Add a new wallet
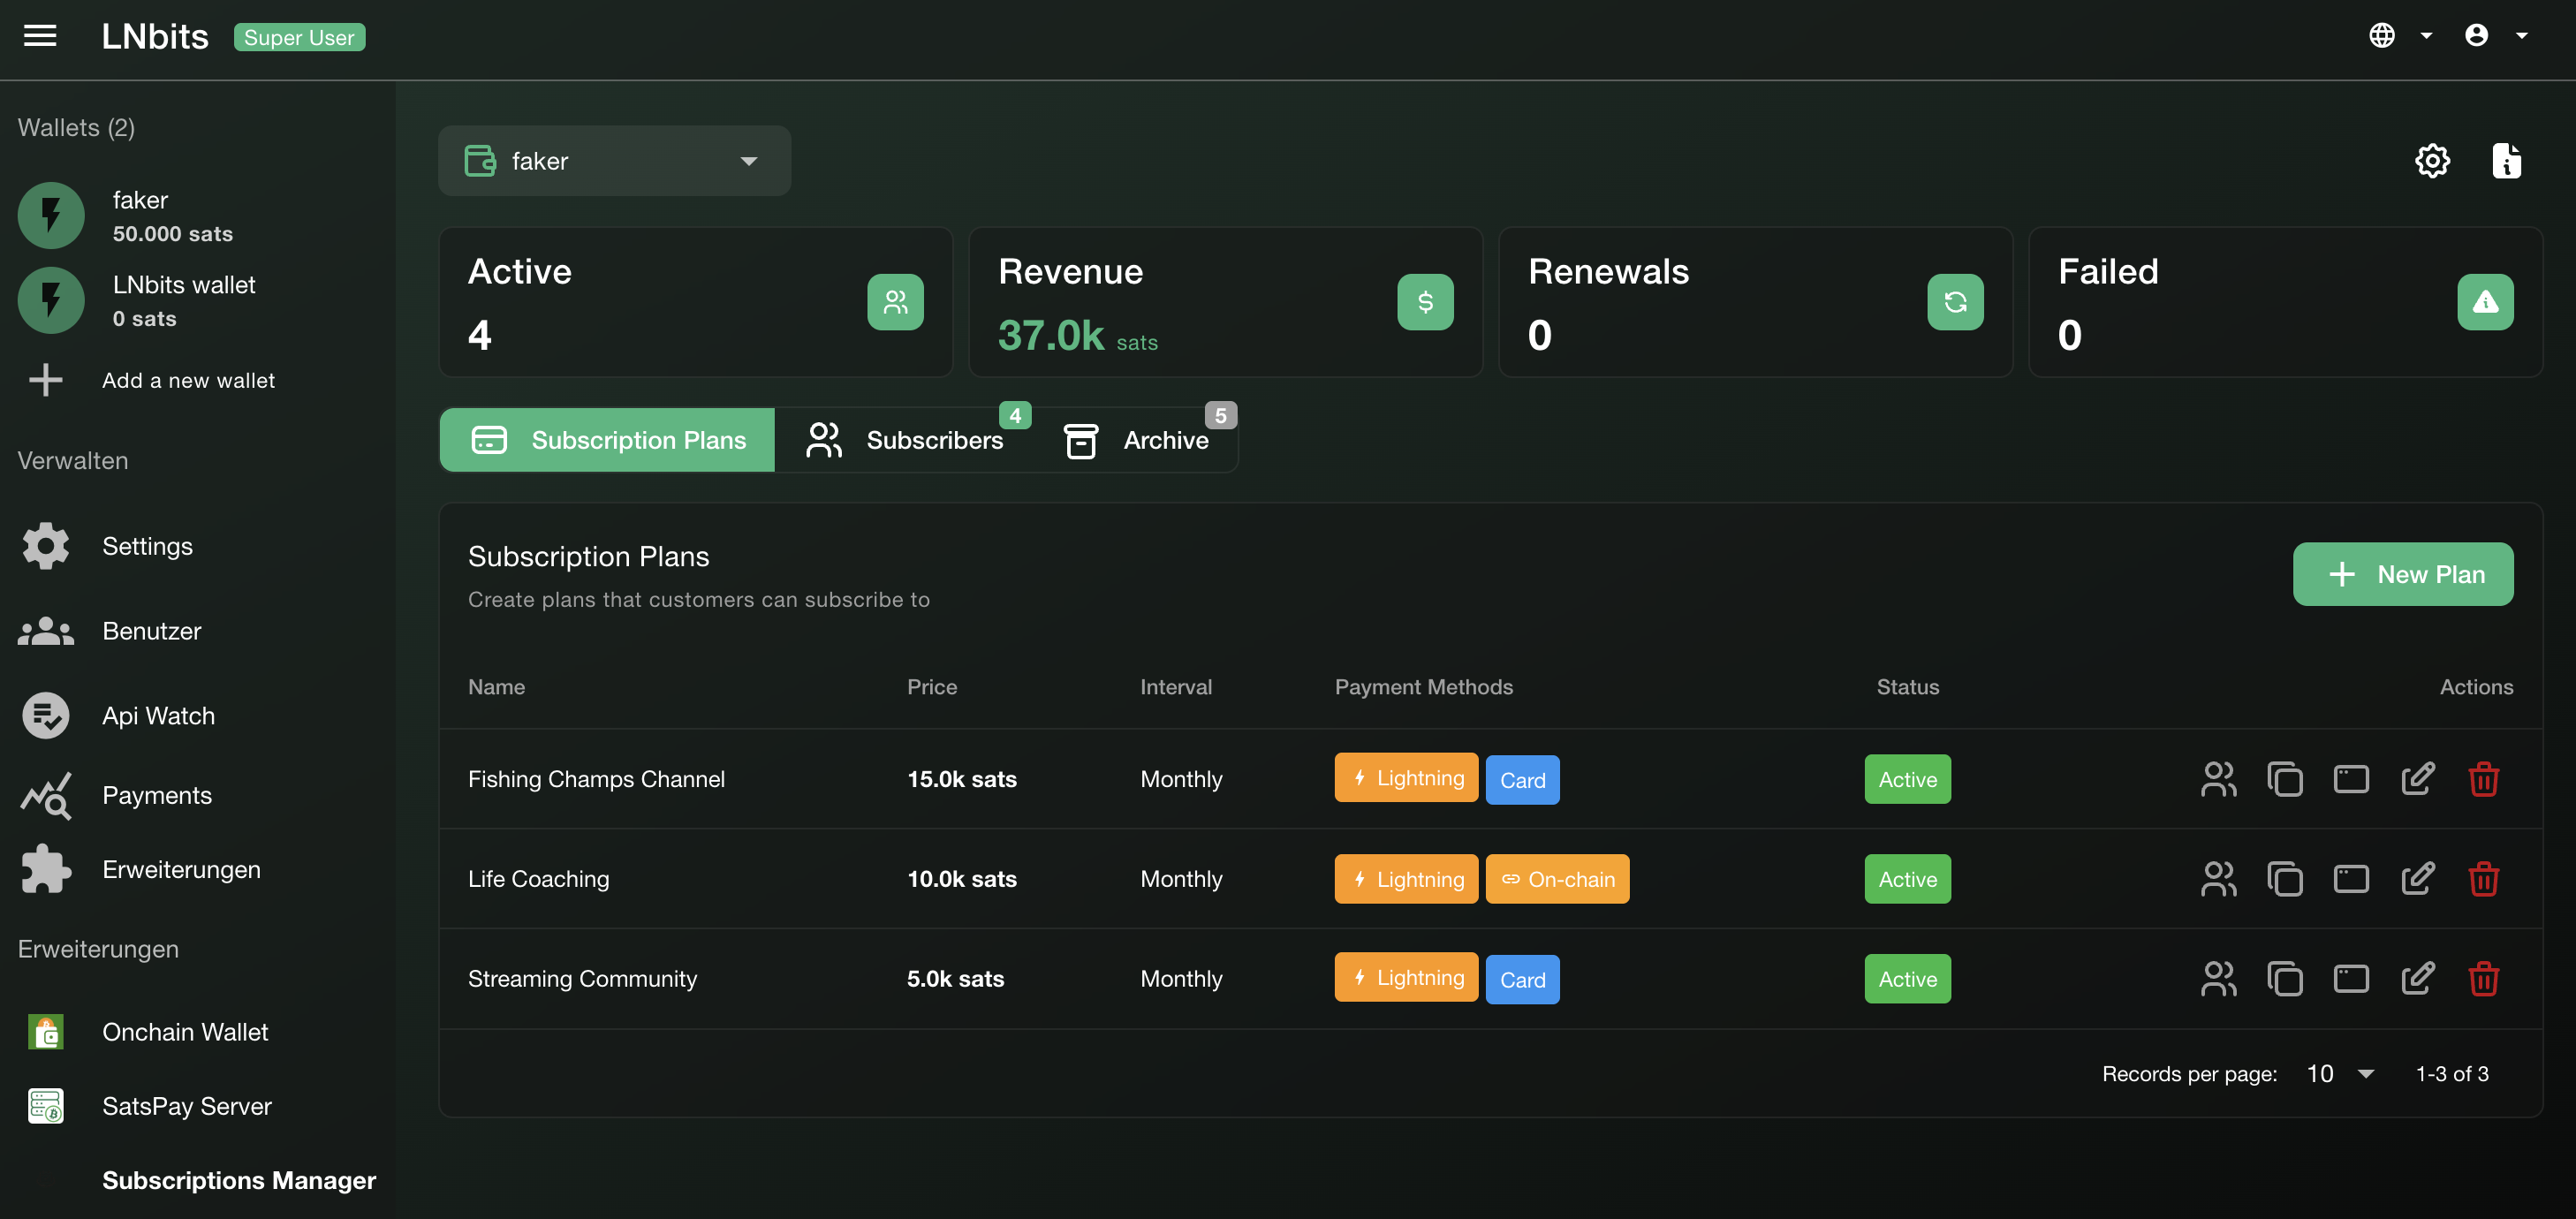Image resolution: width=2576 pixels, height=1219 pixels. coord(188,380)
